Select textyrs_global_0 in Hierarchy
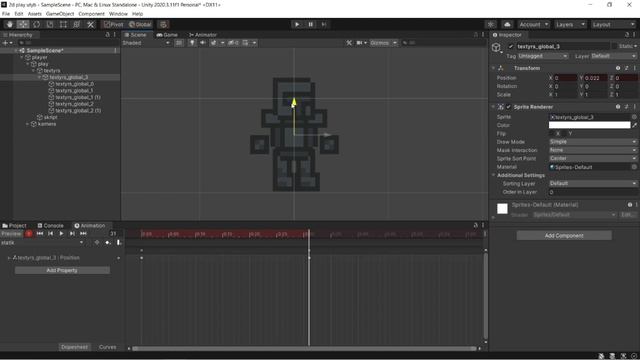Image resolution: width=640 pixels, height=360 pixels. click(74, 84)
